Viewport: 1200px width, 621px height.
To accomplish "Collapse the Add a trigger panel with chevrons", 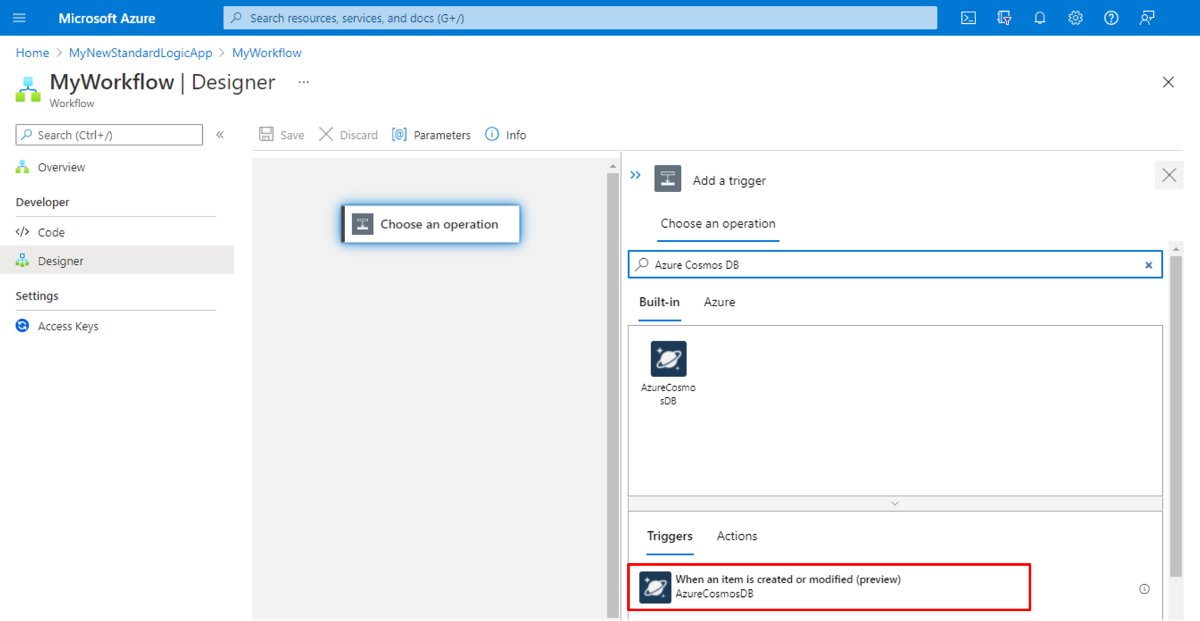I will pos(635,175).
